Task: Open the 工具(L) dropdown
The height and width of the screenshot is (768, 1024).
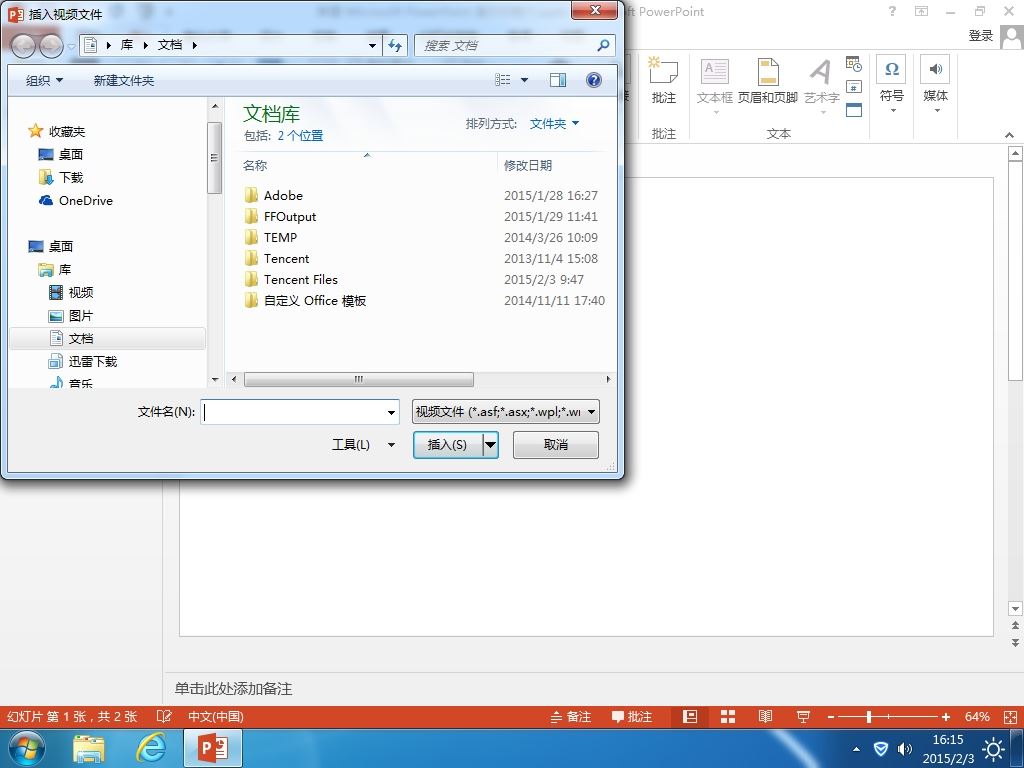Action: (x=364, y=444)
